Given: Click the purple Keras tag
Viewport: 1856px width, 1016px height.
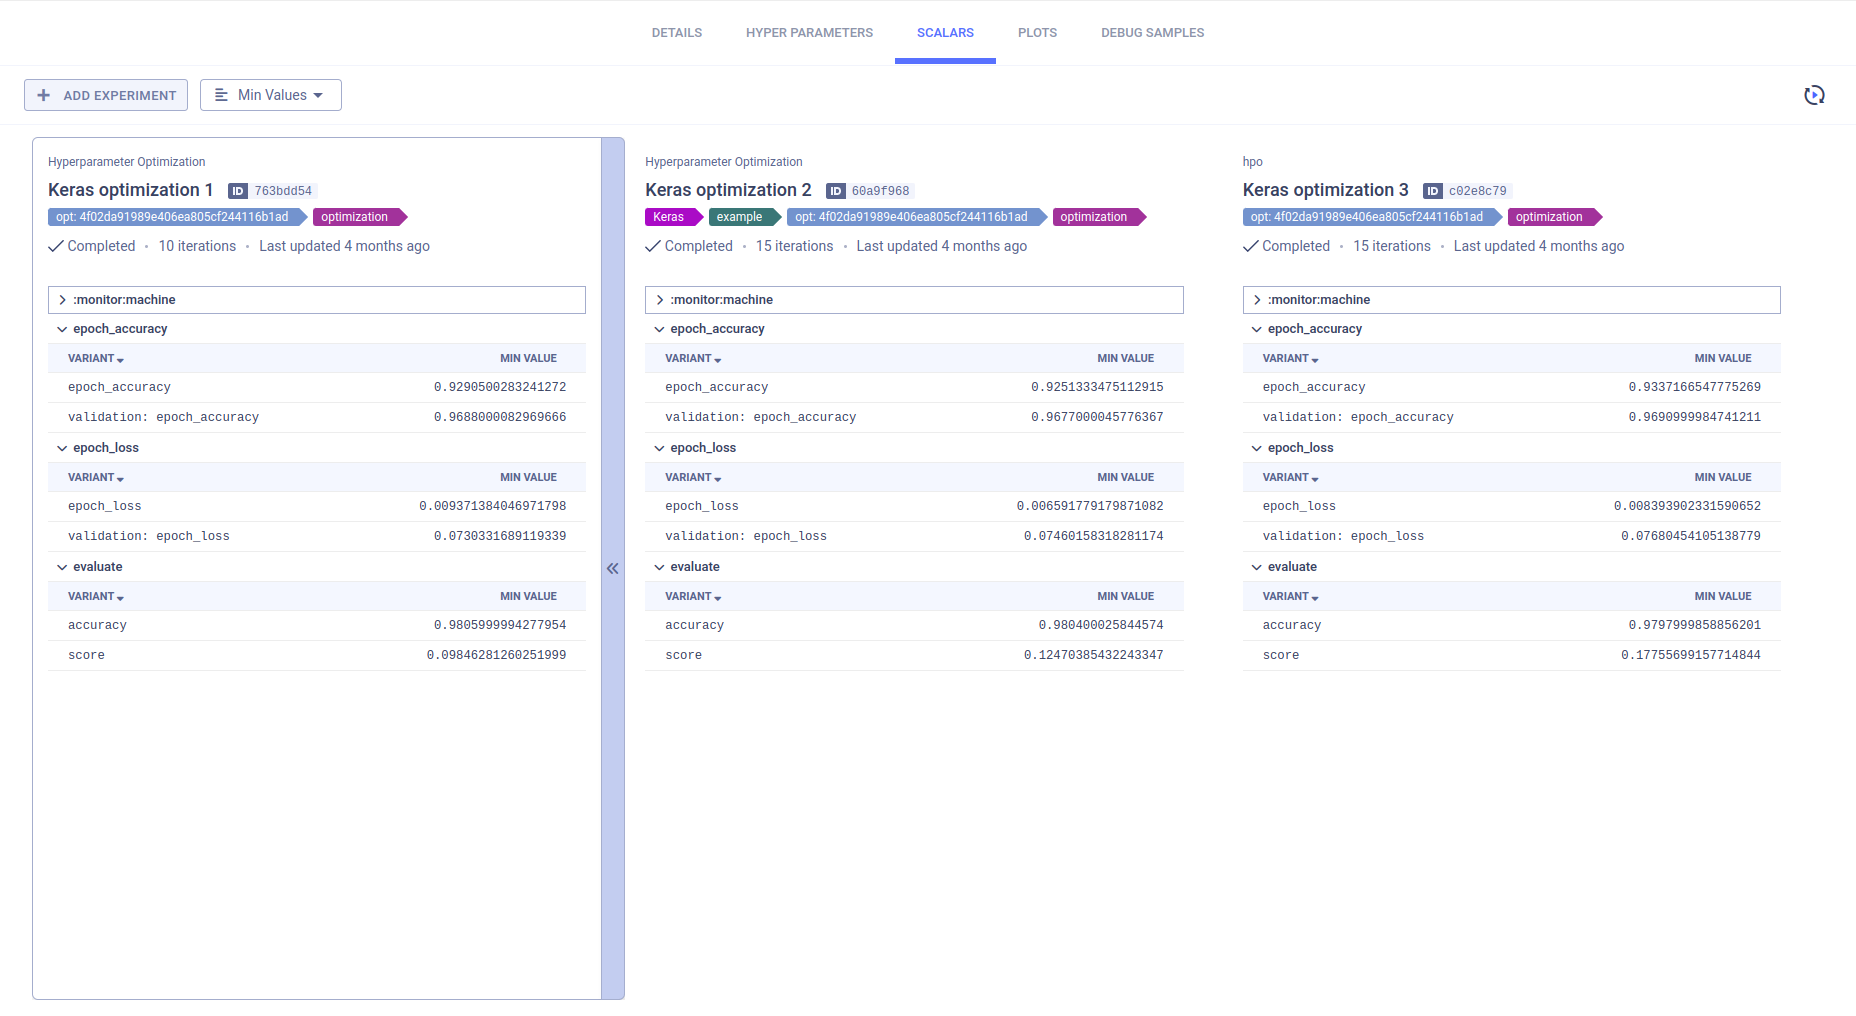Looking at the screenshot, I should pos(669,217).
